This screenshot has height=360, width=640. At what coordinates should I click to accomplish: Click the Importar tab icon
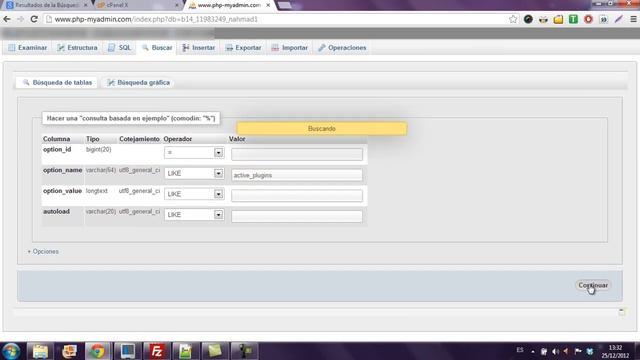275,48
